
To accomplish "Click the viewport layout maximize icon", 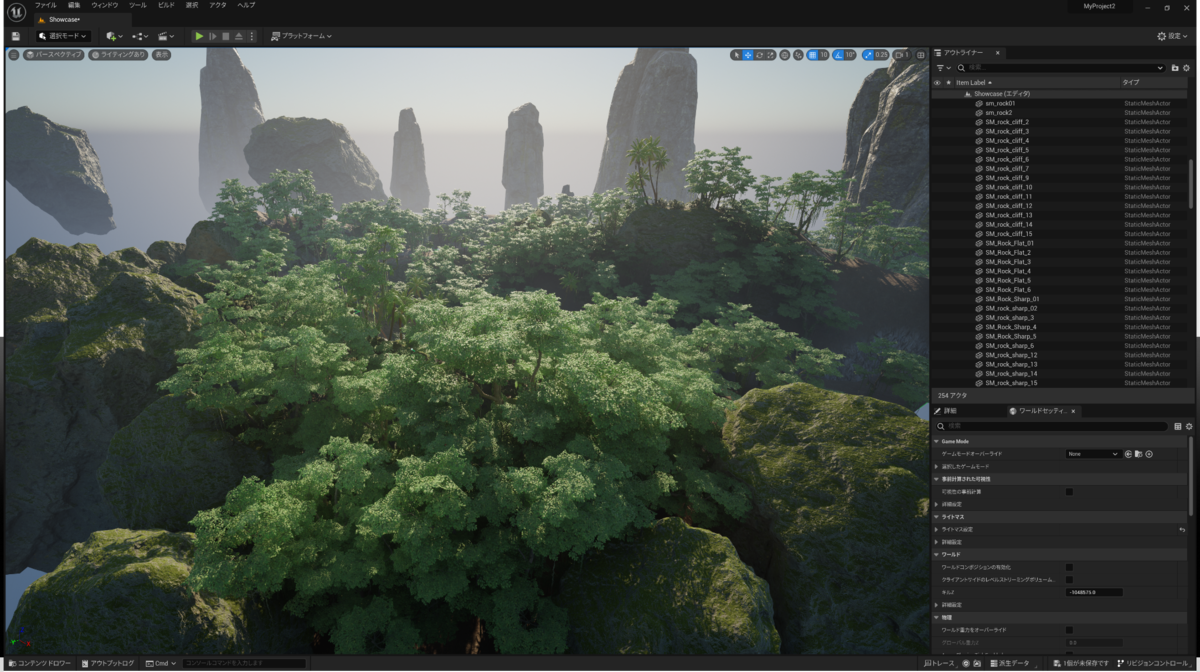I will click(921, 55).
